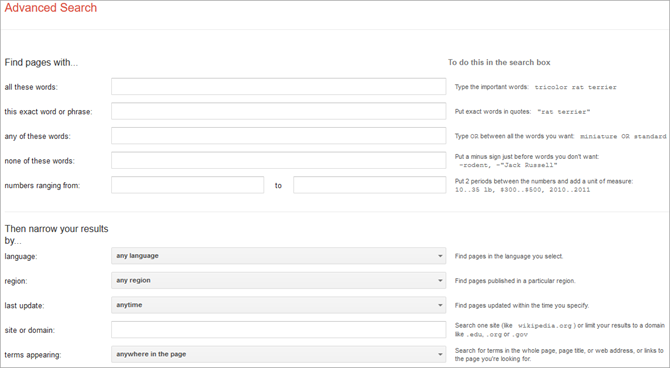Screen dimensions: 670x368
Task: Click the numbers range 'to' end field
Action: click(x=370, y=185)
